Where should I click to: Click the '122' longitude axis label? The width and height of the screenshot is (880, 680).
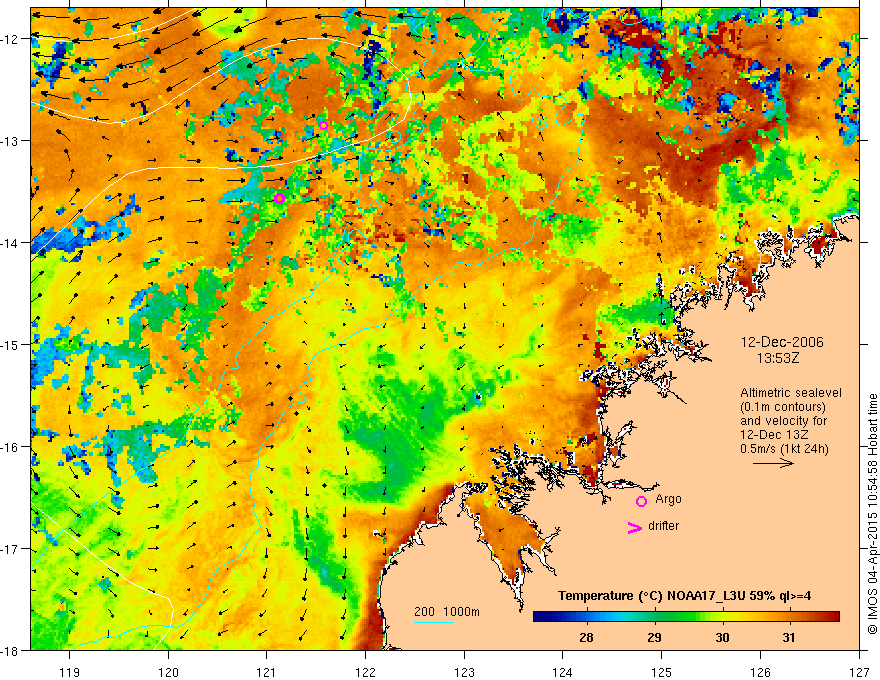[x=365, y=672]
